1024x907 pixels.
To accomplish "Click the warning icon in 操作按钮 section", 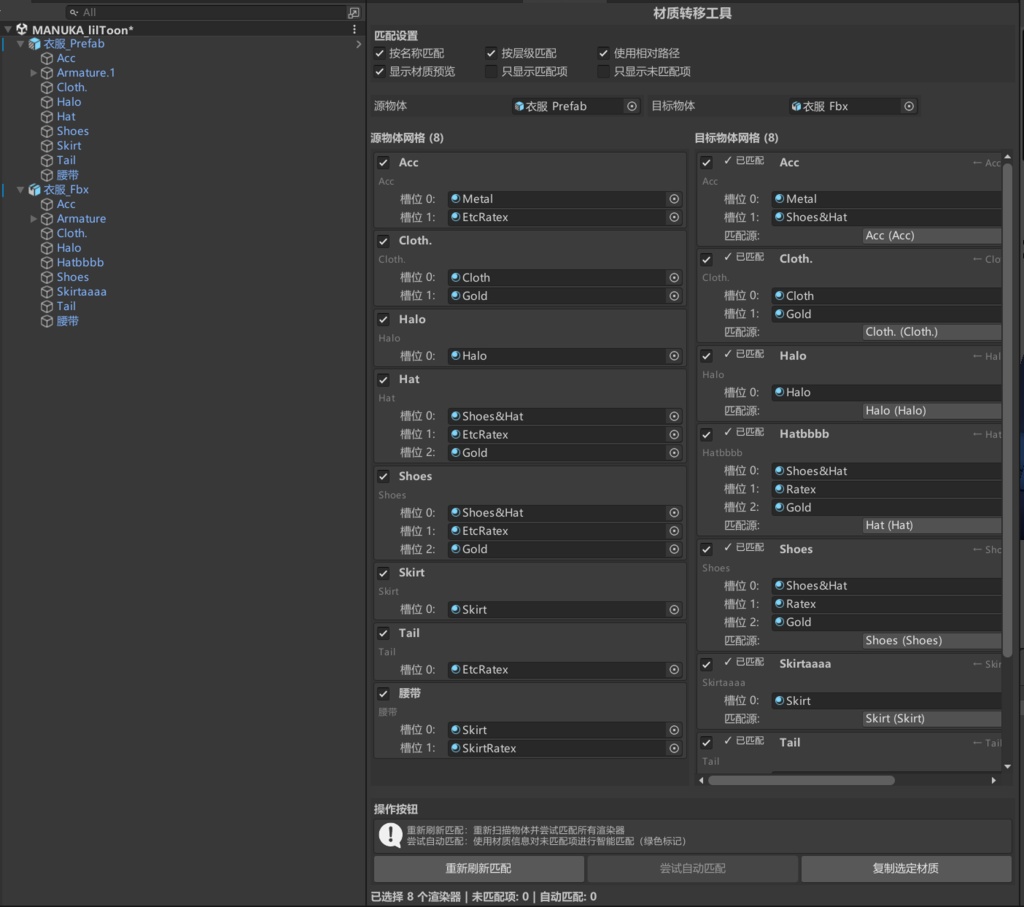I will (x=390, y=835).
